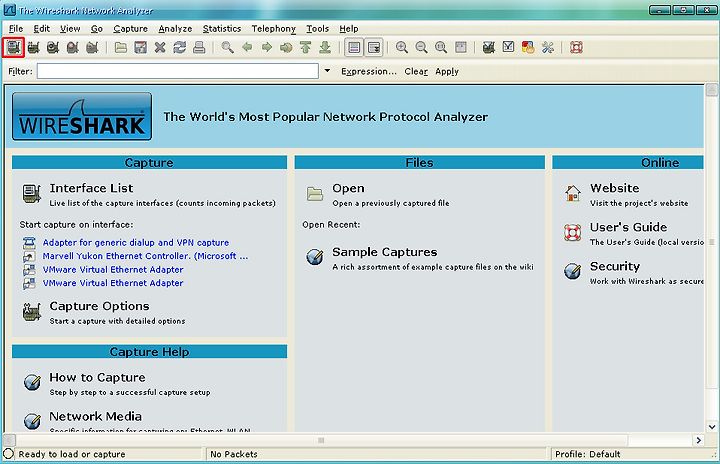Reload the capture file toolbar icon
720x464 pixels.
(180, 47)
